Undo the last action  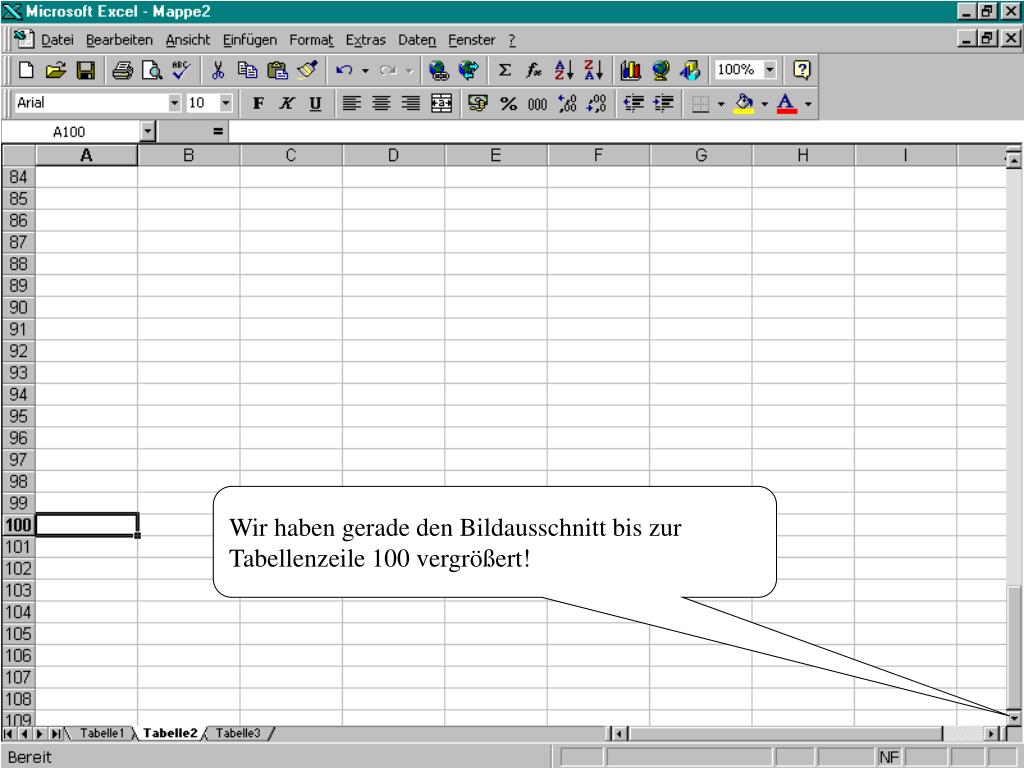[x=344, y=70]
